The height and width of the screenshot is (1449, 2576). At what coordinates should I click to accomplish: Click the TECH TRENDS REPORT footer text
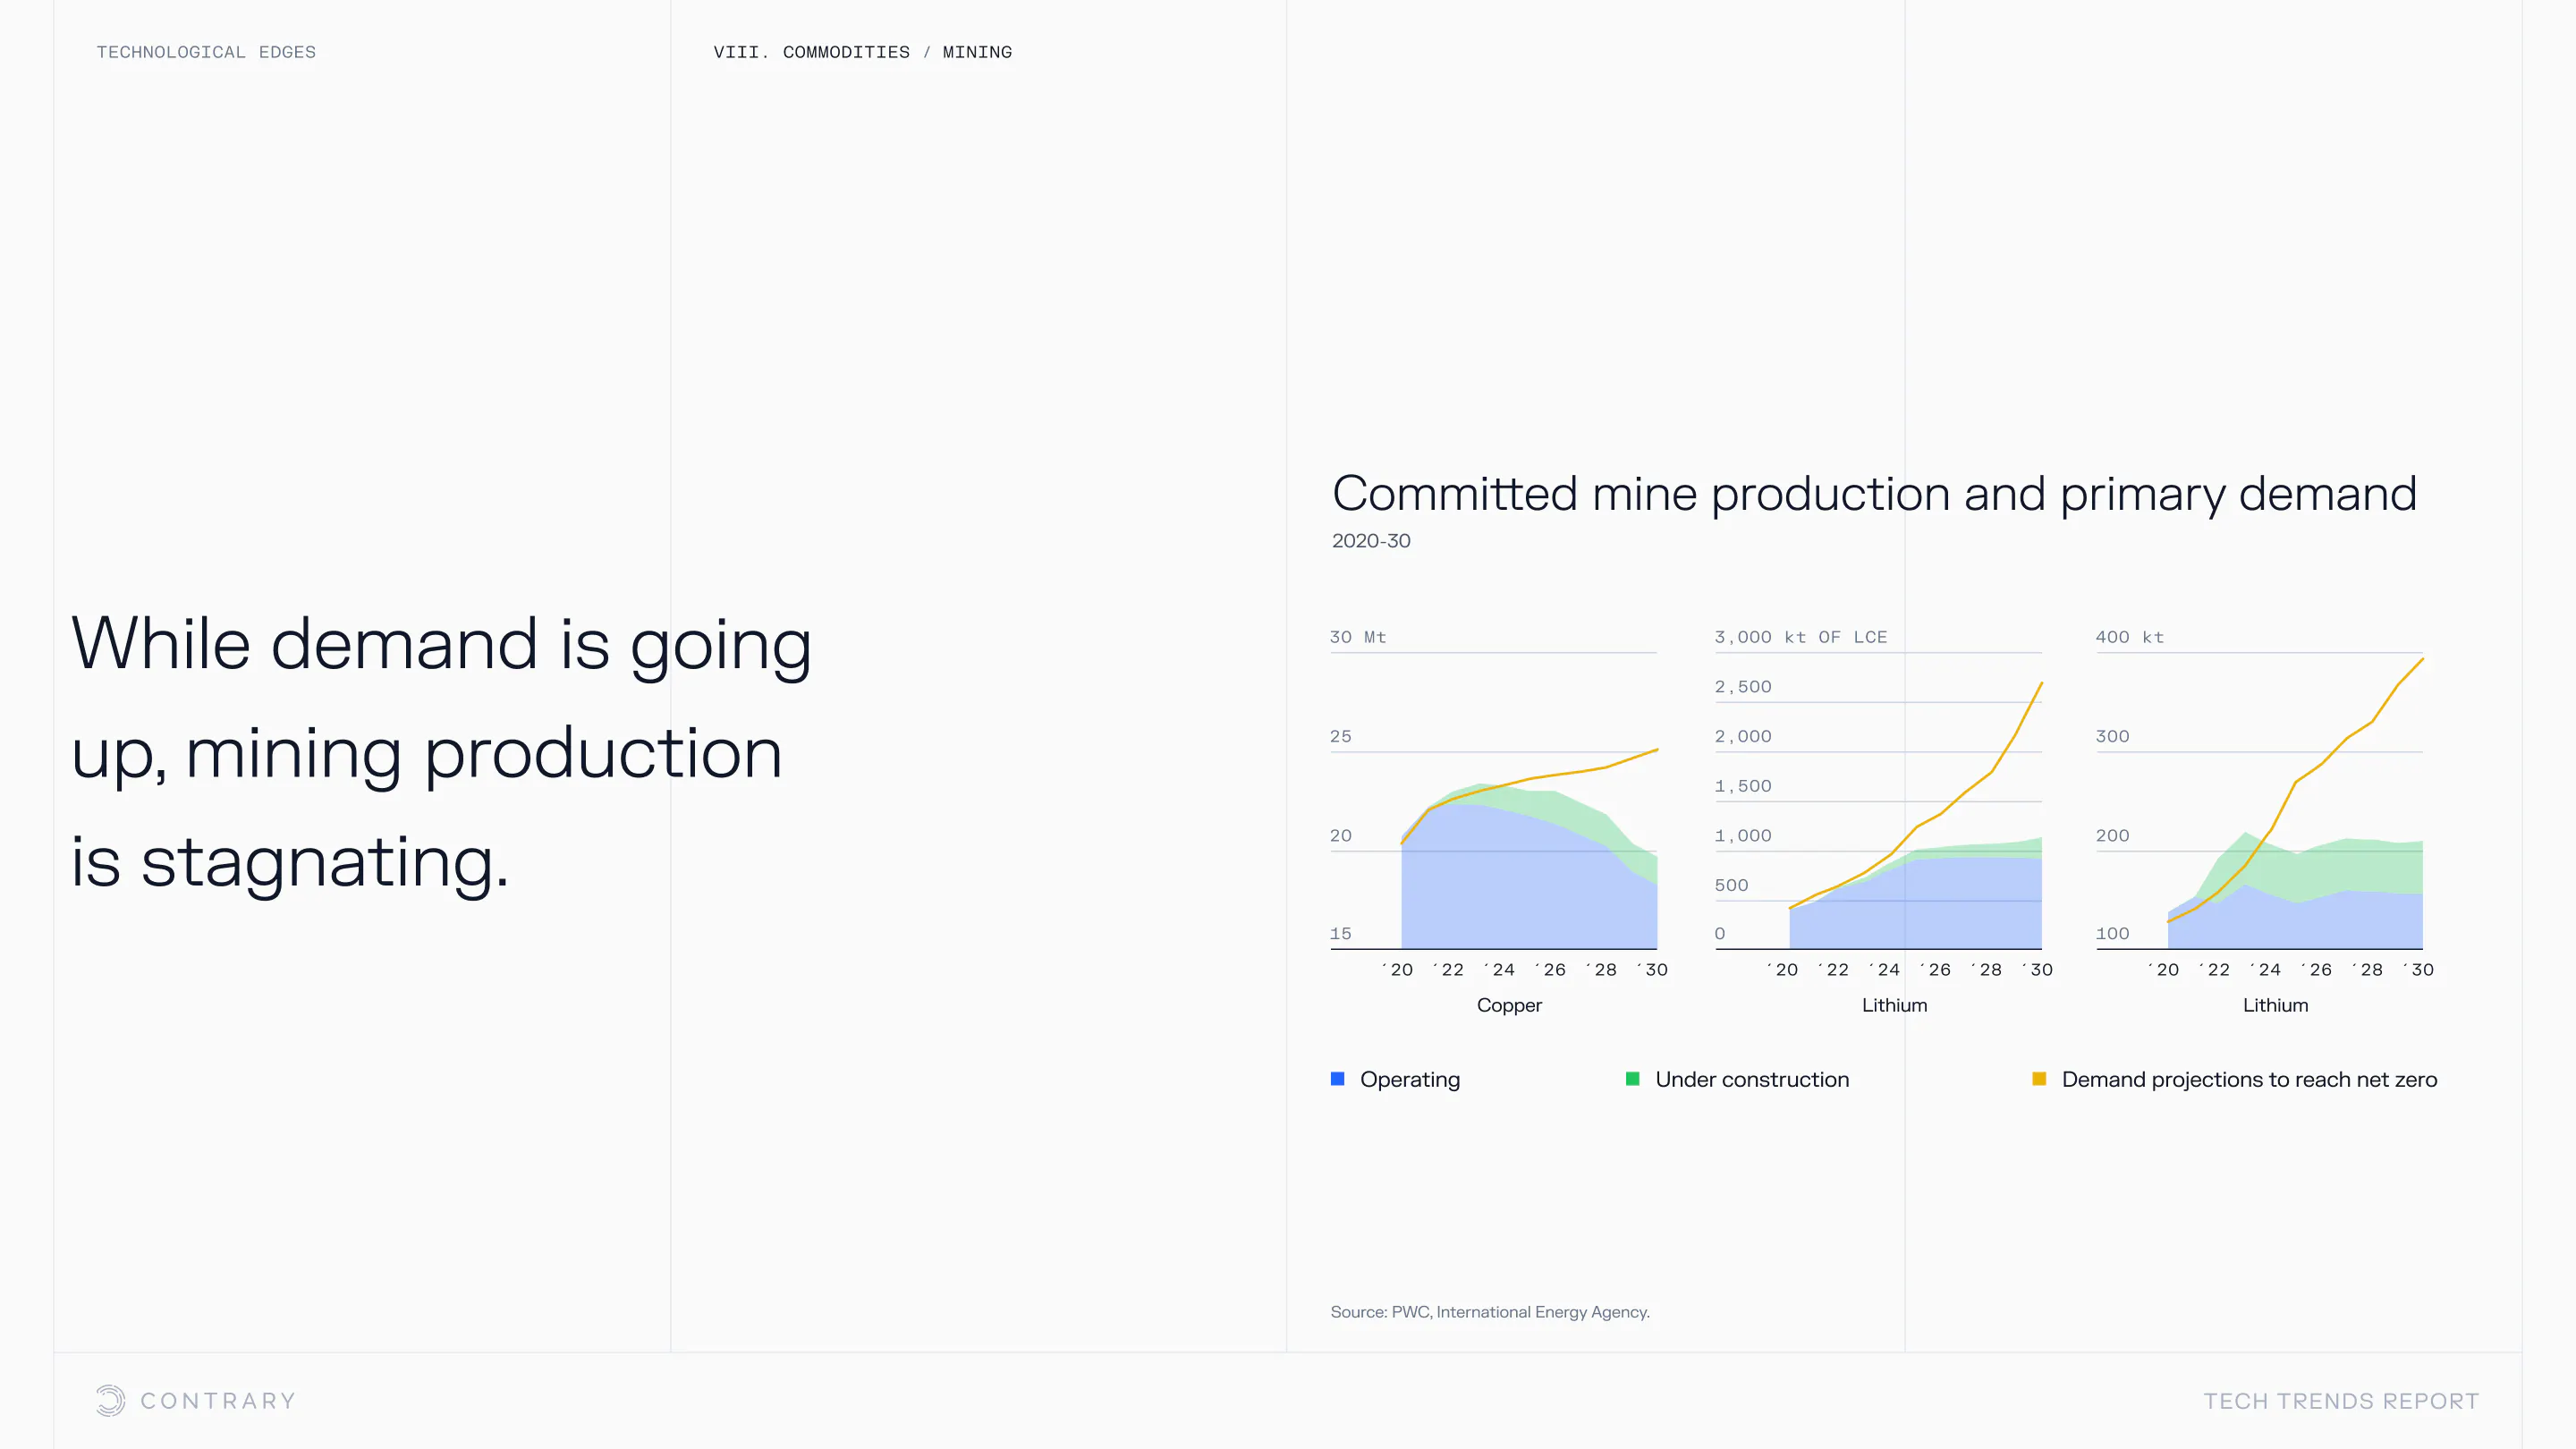click(2340, 1400)
